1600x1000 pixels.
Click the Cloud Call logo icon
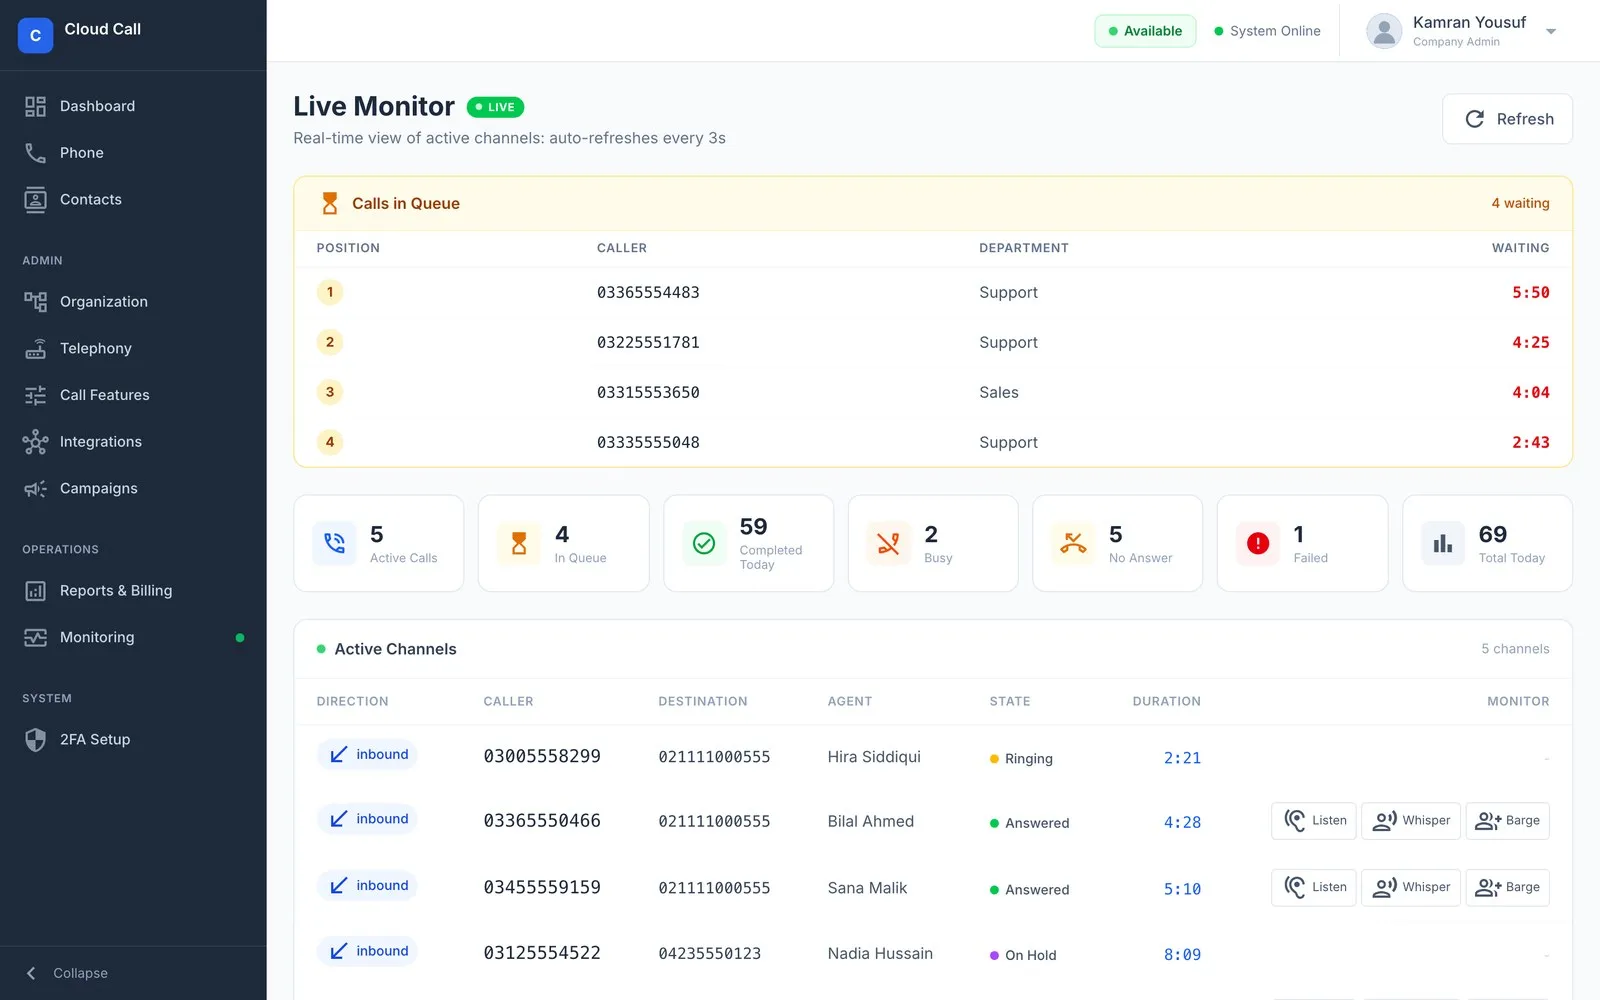coord(35,35)
